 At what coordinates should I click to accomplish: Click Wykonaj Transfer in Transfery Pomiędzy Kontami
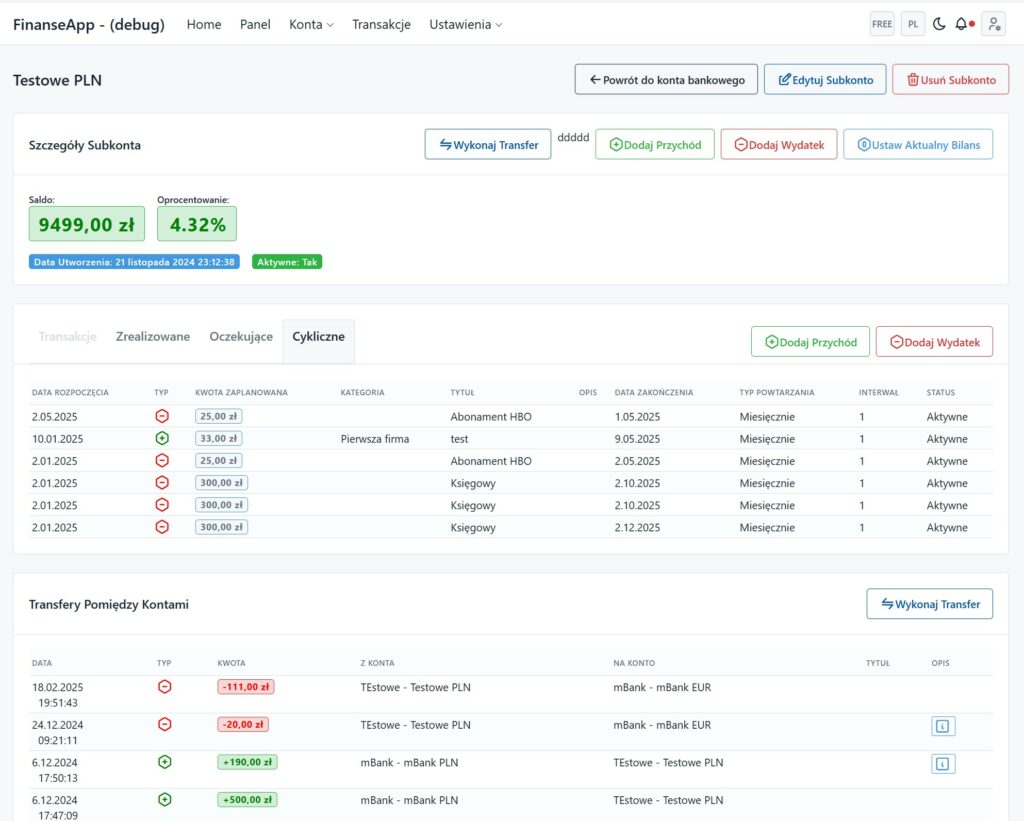(929, 604)
